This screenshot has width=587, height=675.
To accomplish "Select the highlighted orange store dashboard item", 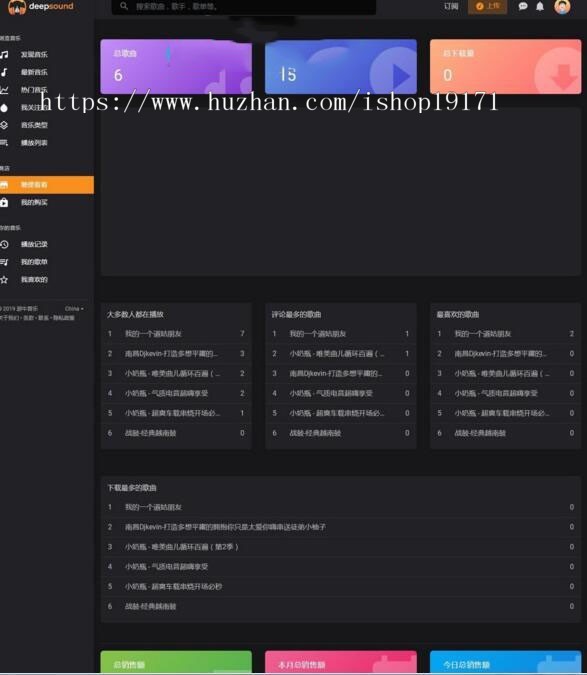I will [x=47, y=185].
